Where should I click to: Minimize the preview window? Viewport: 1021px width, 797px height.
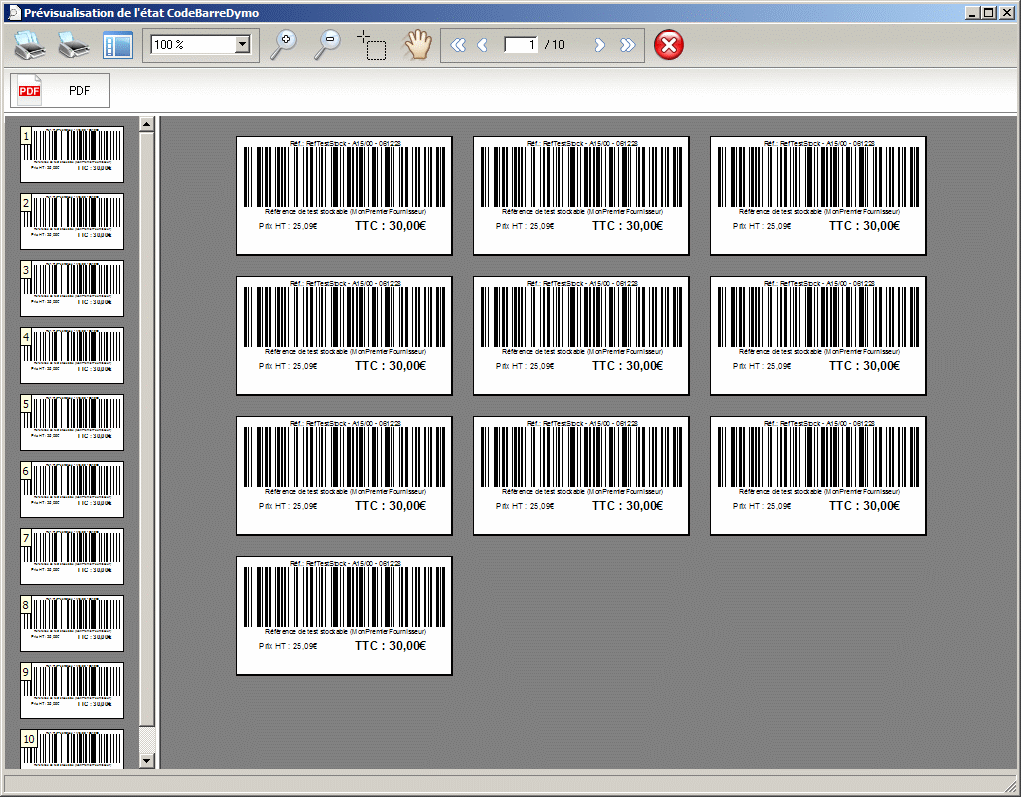click(973, 12)
